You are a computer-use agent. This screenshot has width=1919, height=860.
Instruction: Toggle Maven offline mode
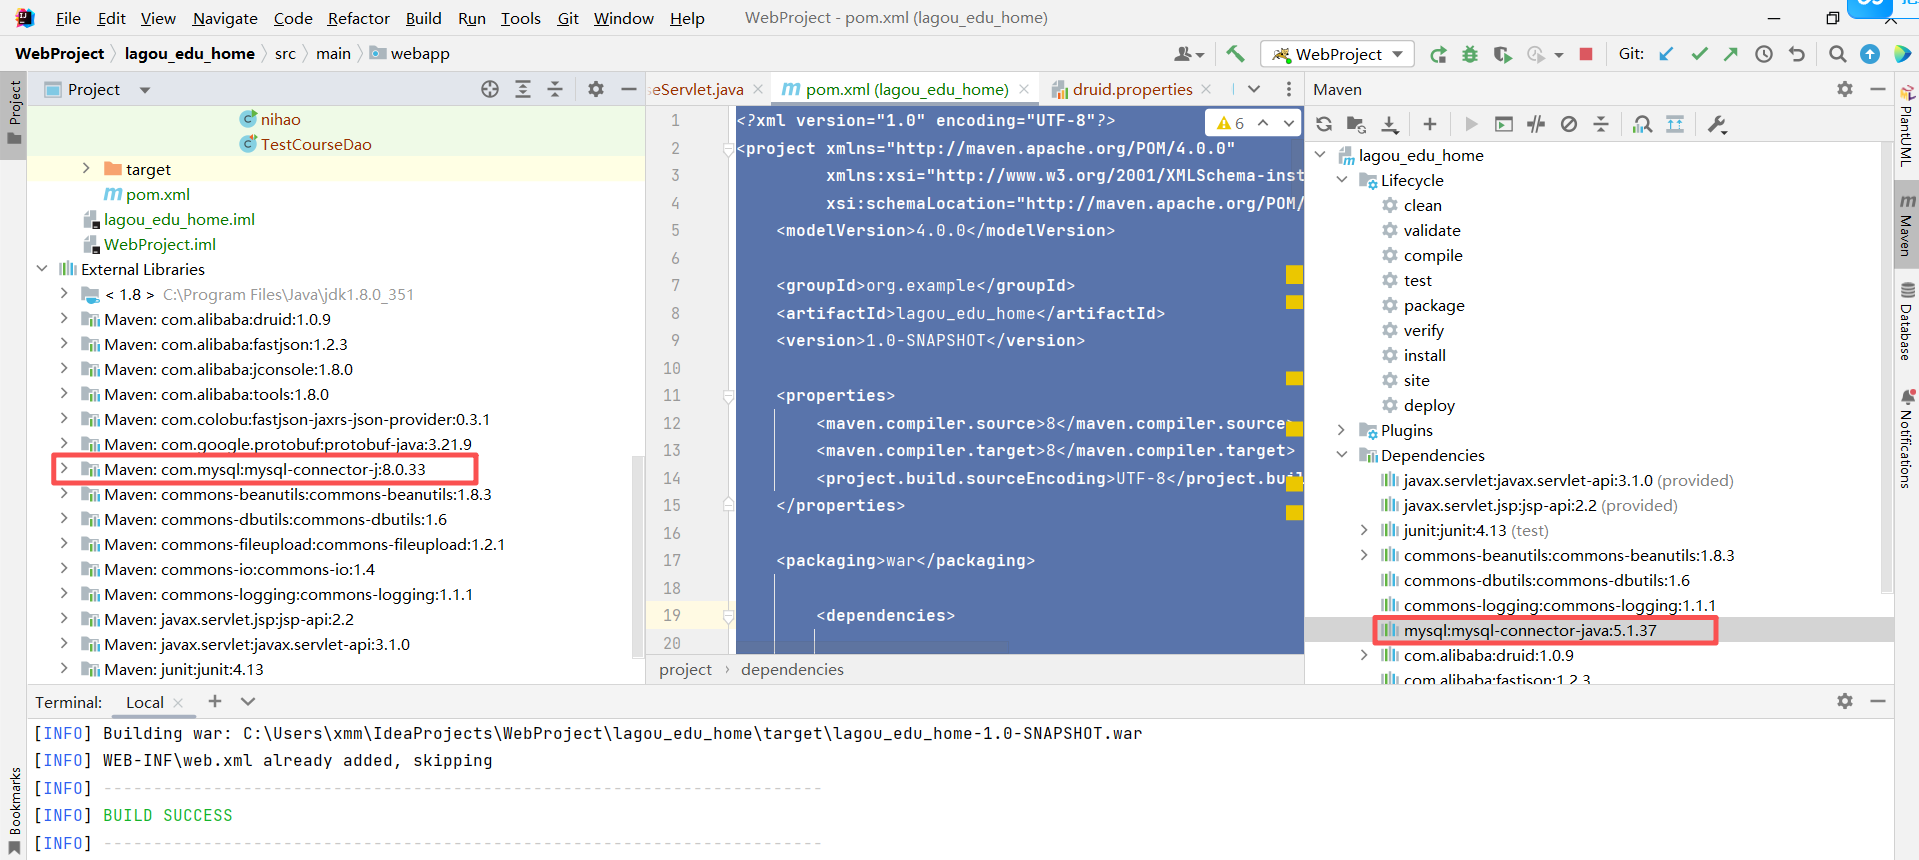tap(1536, 124)
